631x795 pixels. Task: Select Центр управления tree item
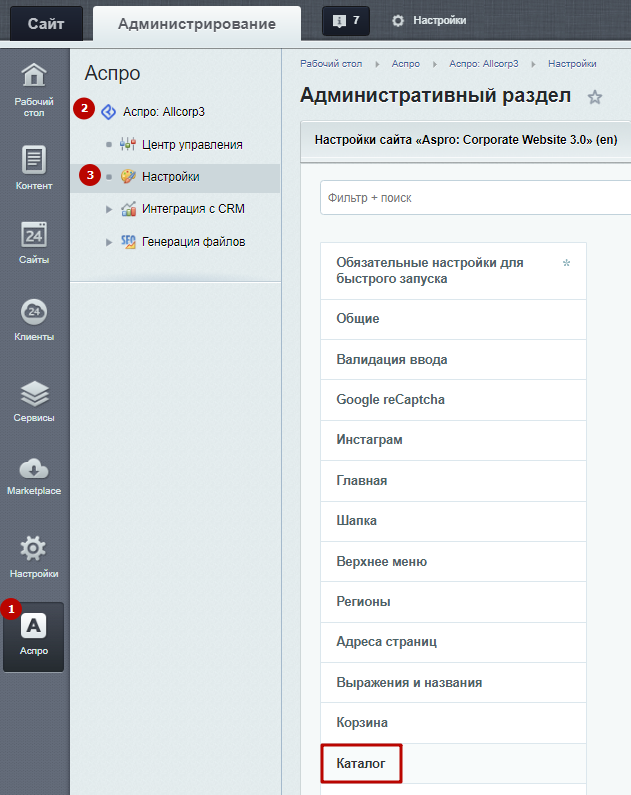pos(192,144)
